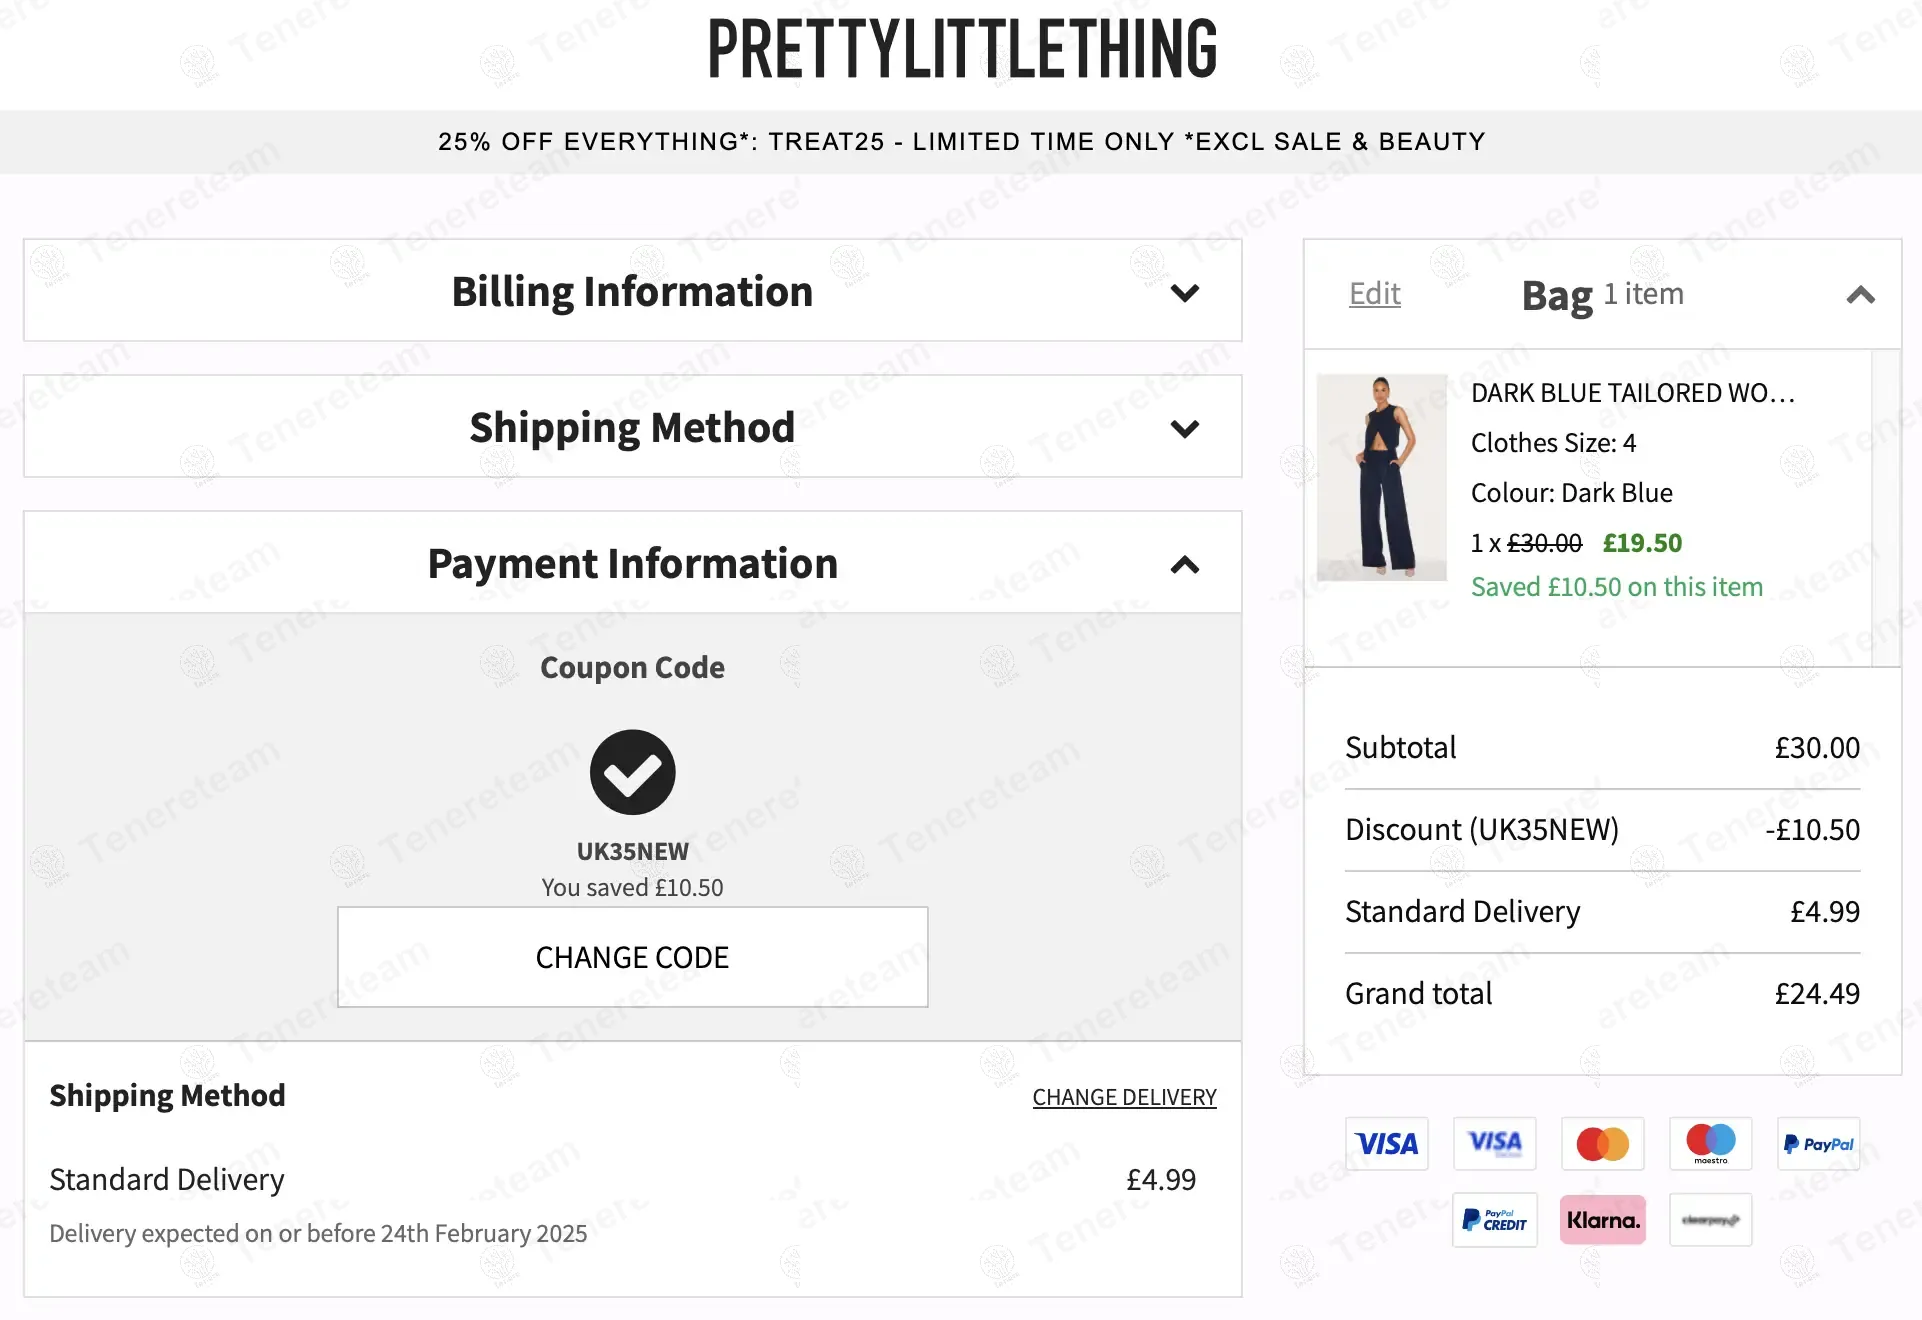Click the CHANGE CODE button

click(x=633, y=957)
